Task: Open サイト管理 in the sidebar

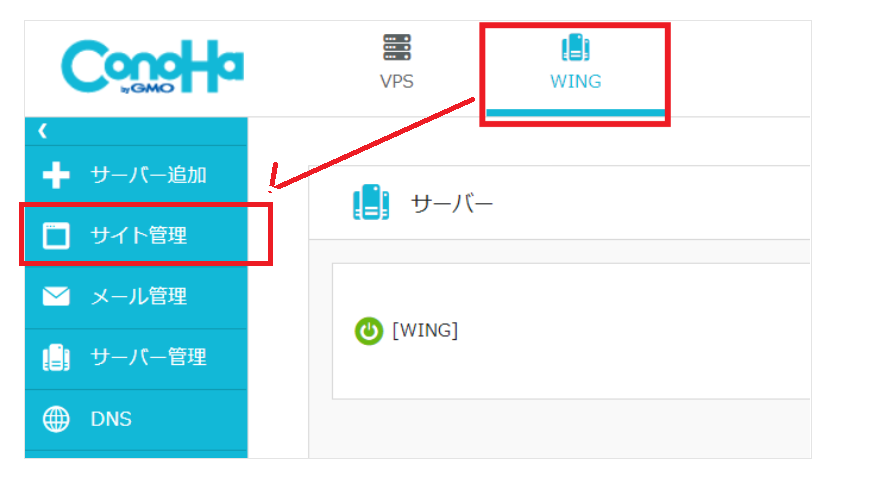Action: point(136,236)
